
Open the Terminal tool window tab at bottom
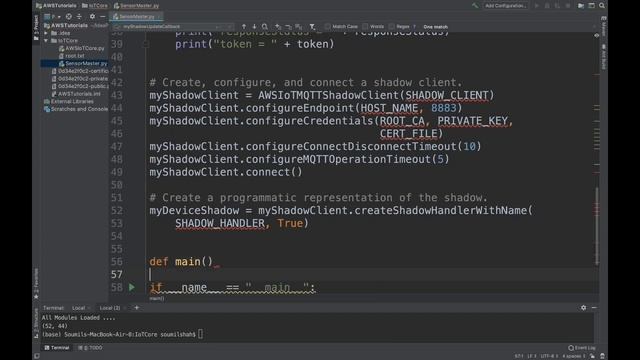coord(57,348)
